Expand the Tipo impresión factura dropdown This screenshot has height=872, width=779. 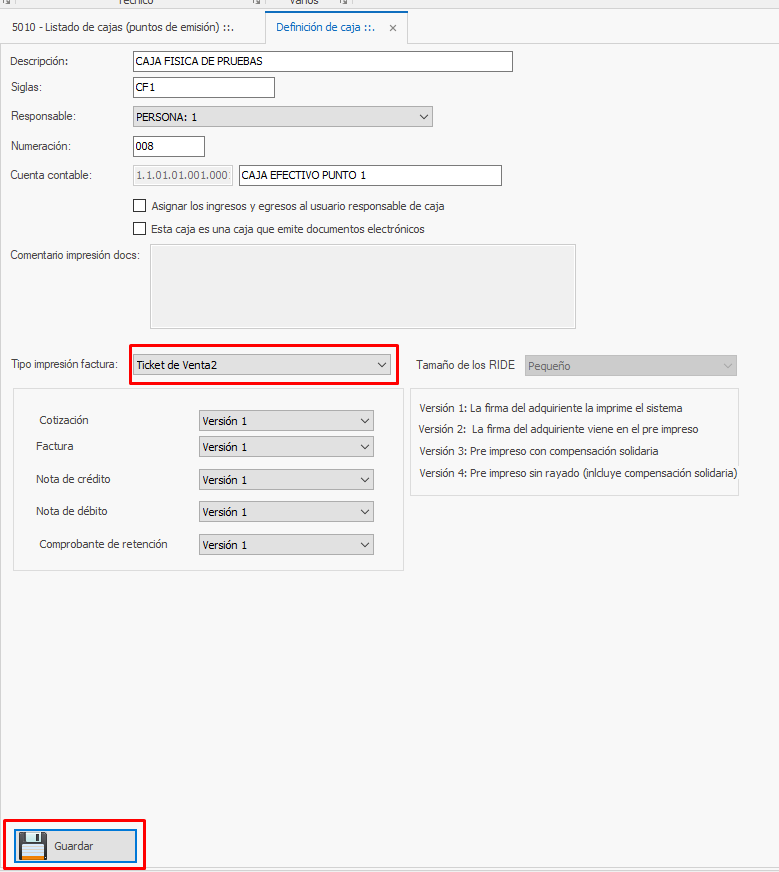click(262, 365)
